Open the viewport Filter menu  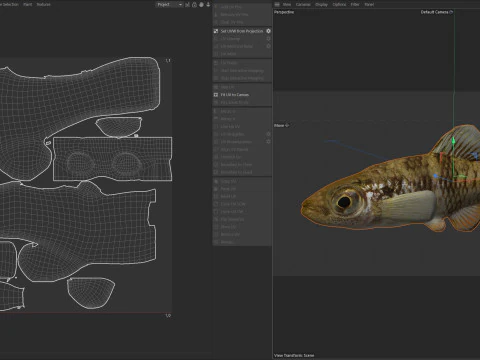[355, 4]
